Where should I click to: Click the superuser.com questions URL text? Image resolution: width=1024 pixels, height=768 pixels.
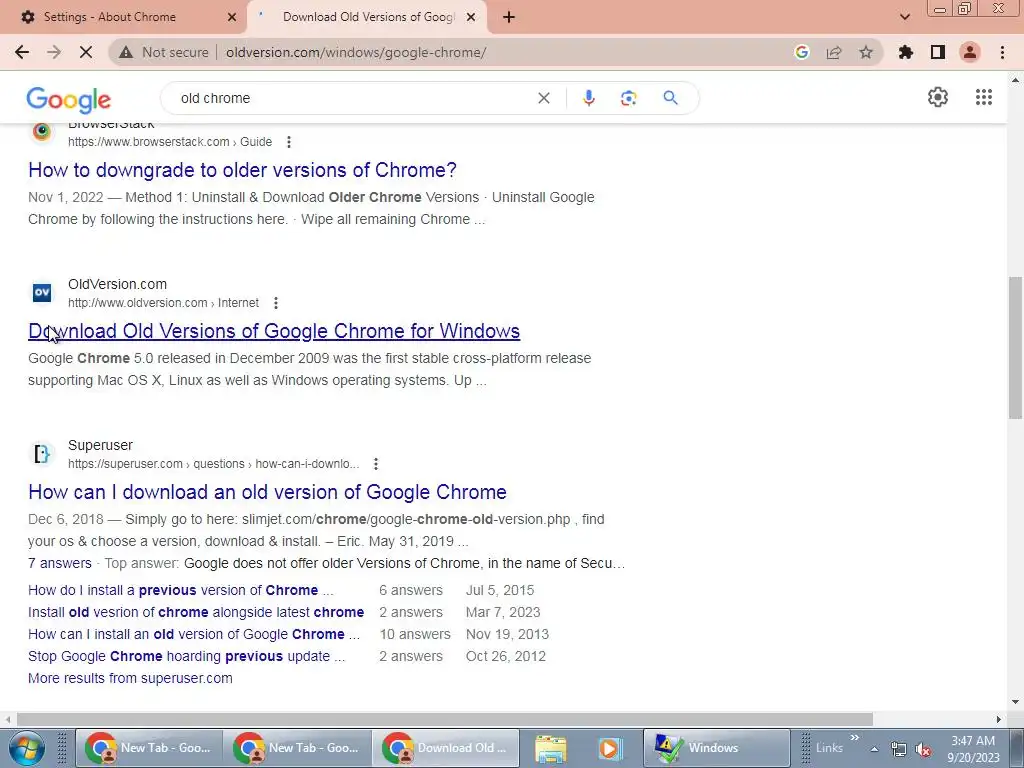pos(214,464)
